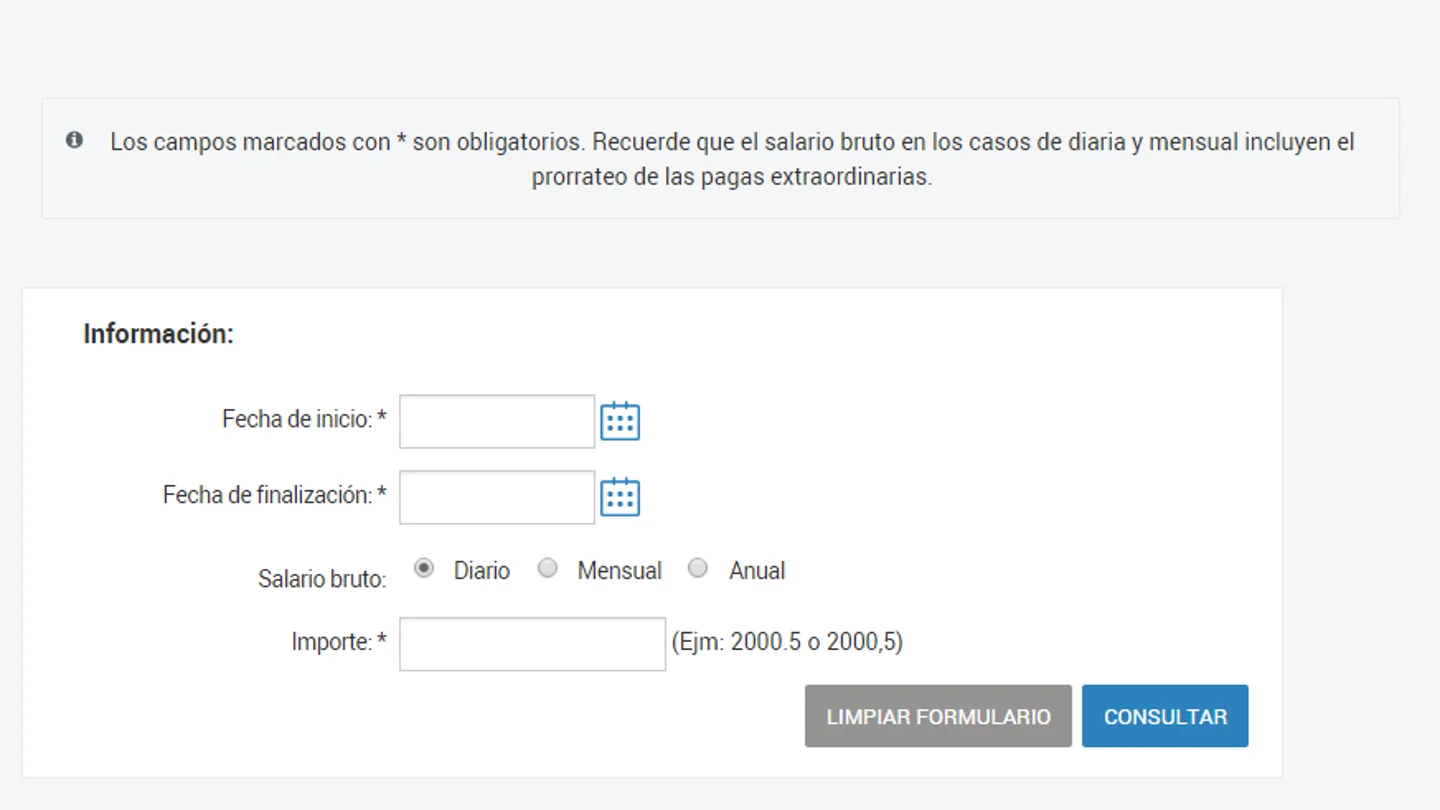Open the calendar picker for Fecha de finalización
Image resolution: width=1440 pixels, height=810 pixels.
[x=620, y=497]
